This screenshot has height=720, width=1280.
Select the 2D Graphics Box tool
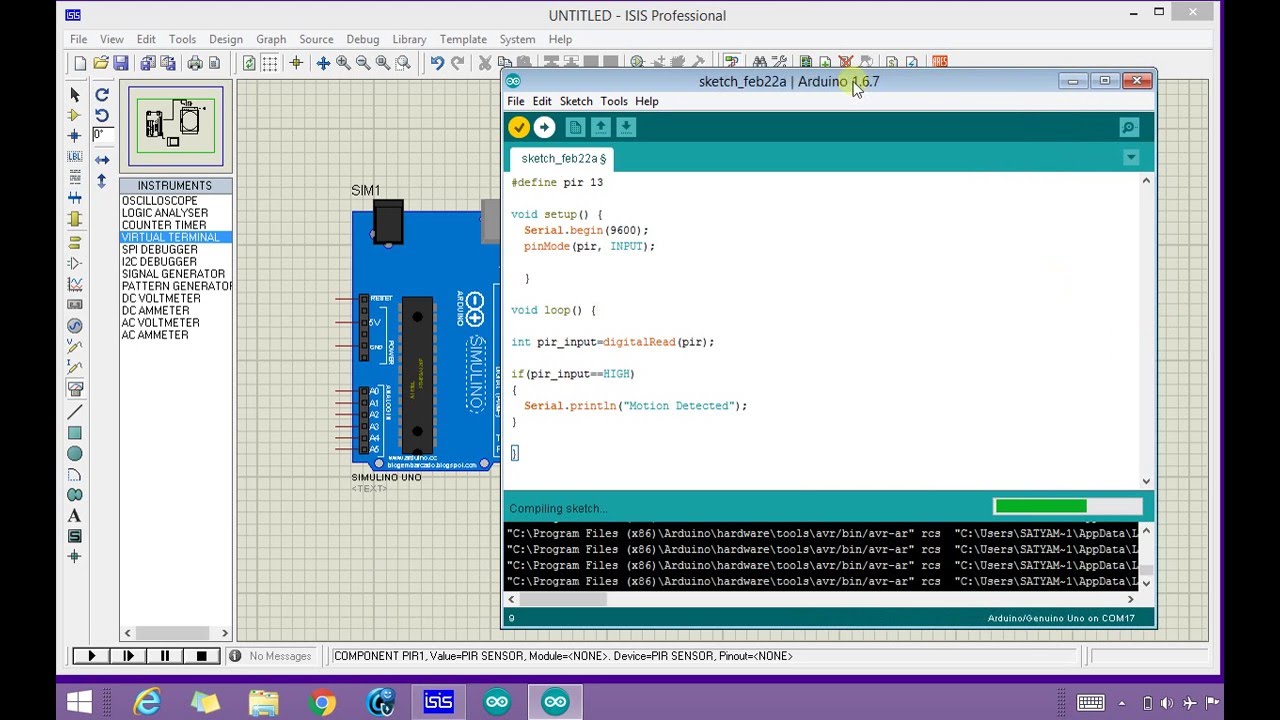click(x=75, y=433)
